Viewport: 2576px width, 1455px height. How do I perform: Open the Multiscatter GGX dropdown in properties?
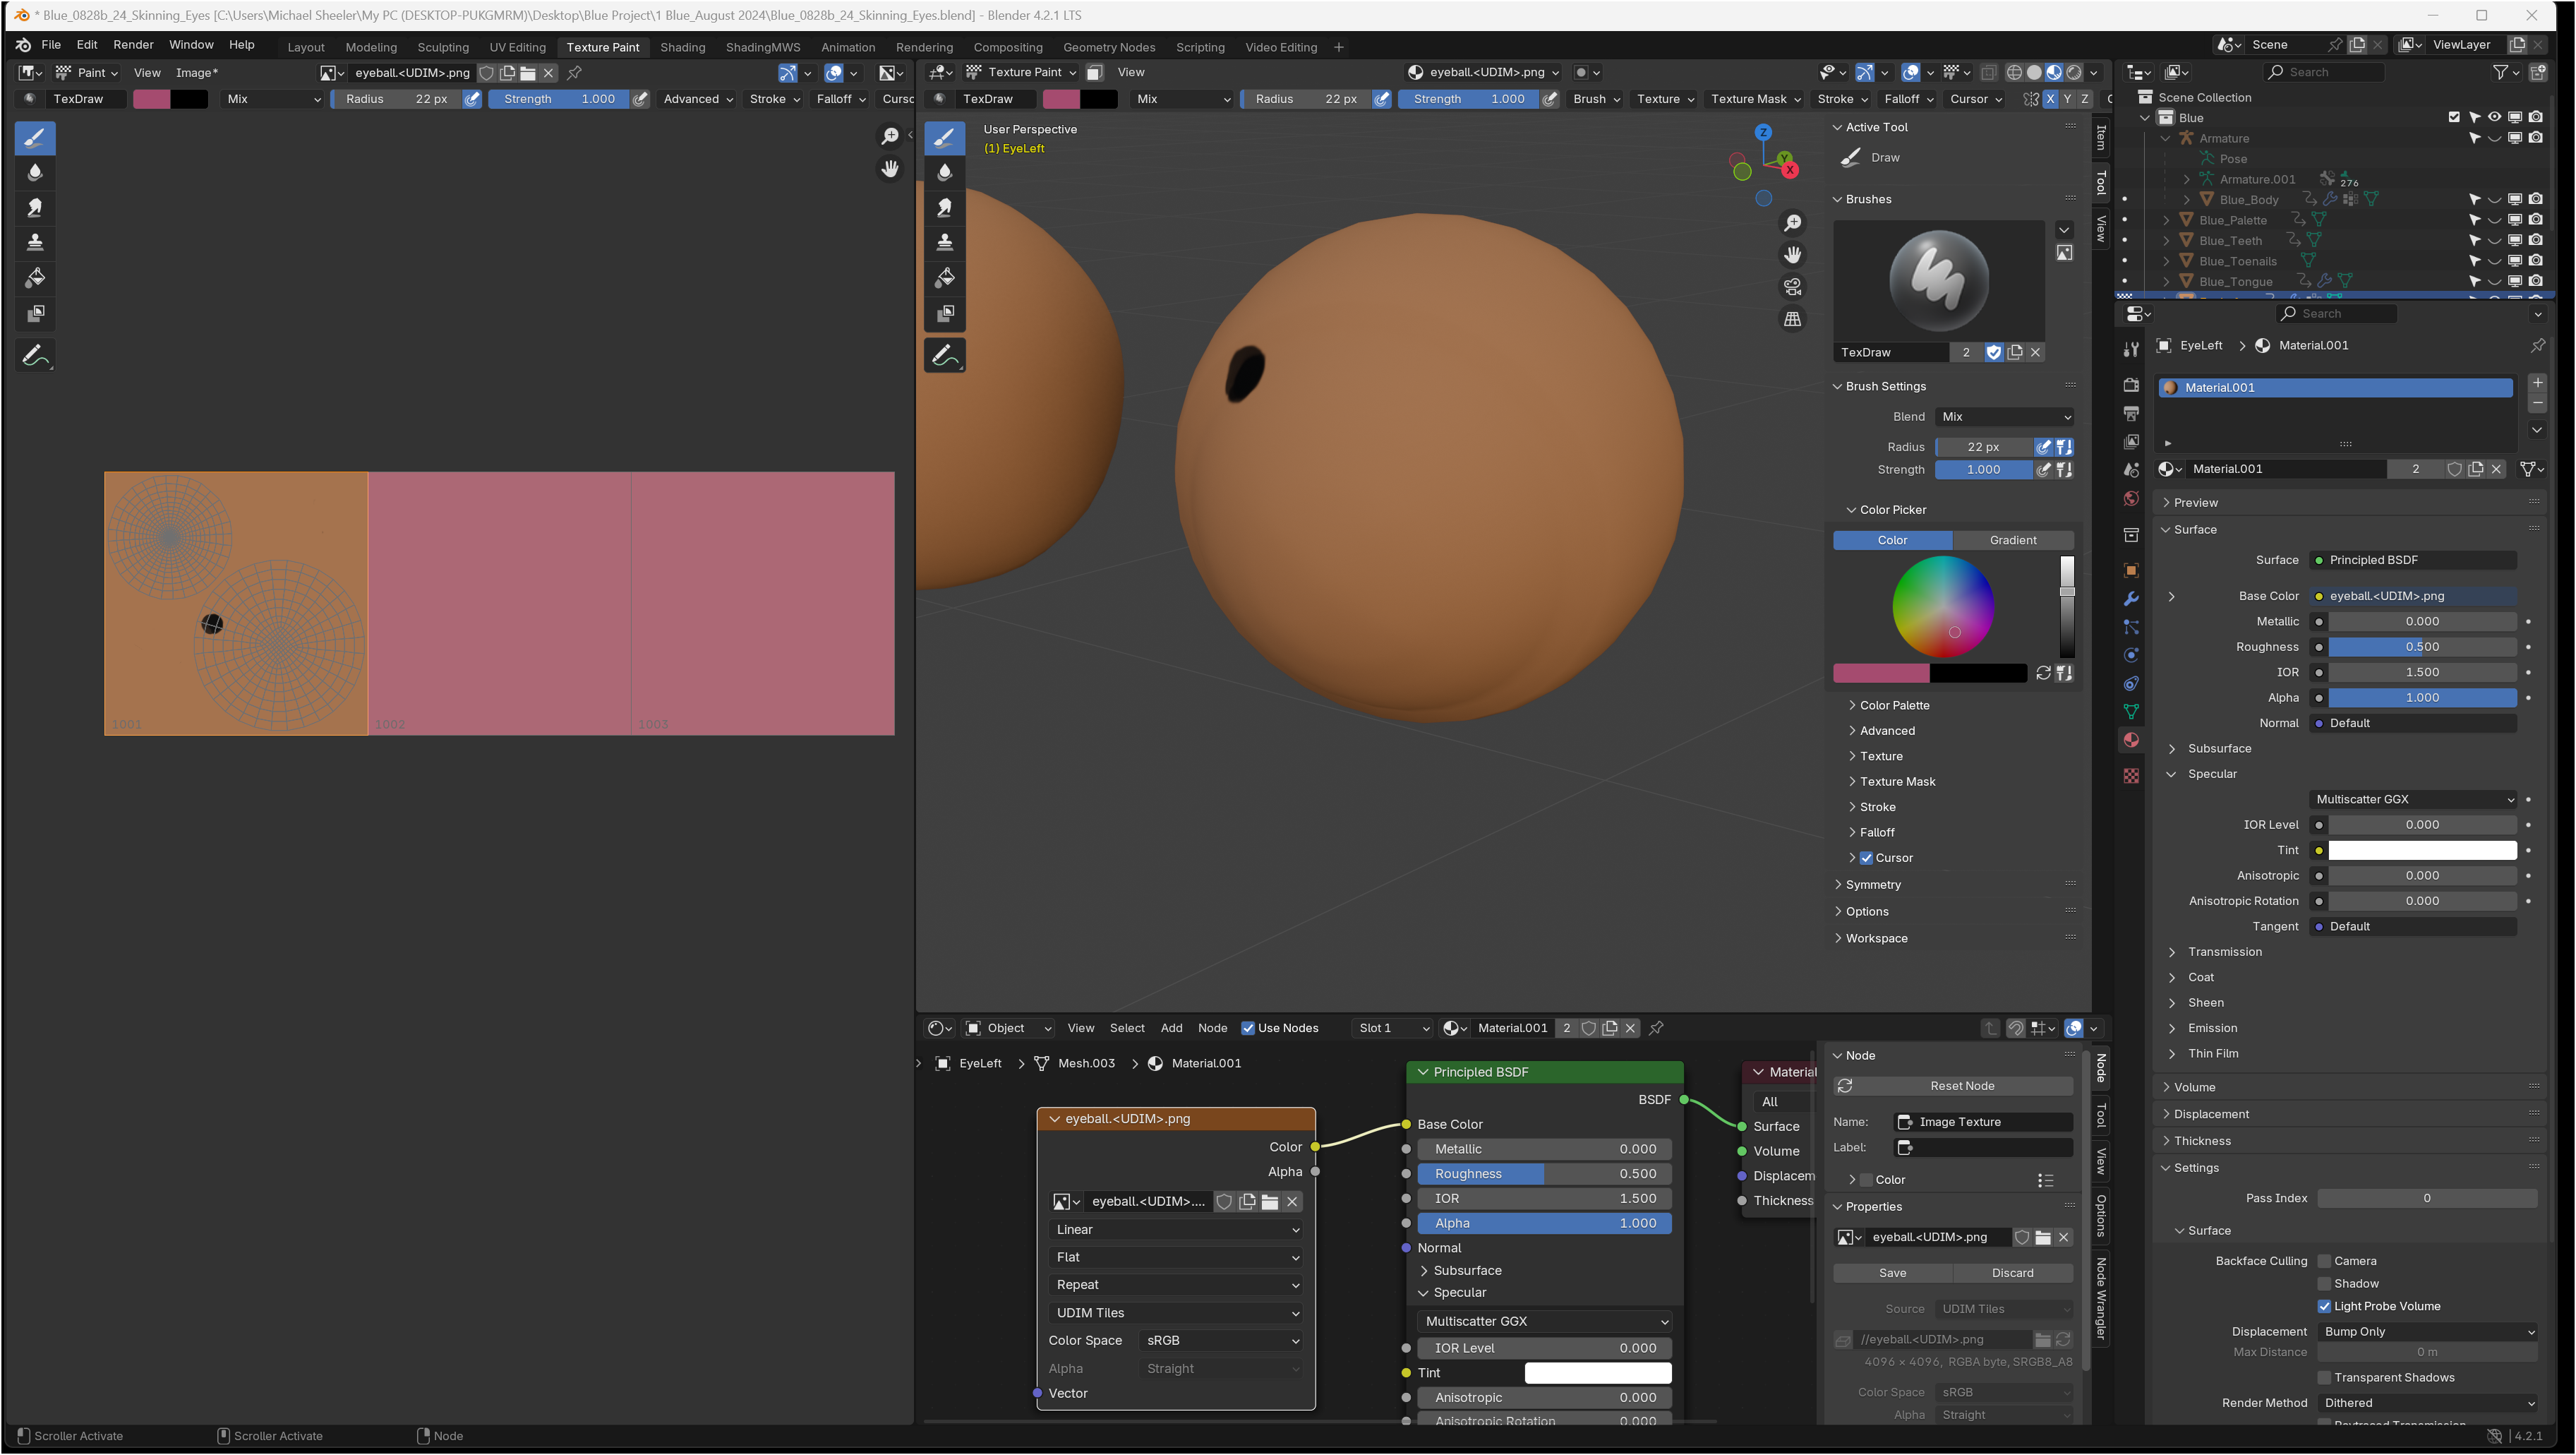2412,799
